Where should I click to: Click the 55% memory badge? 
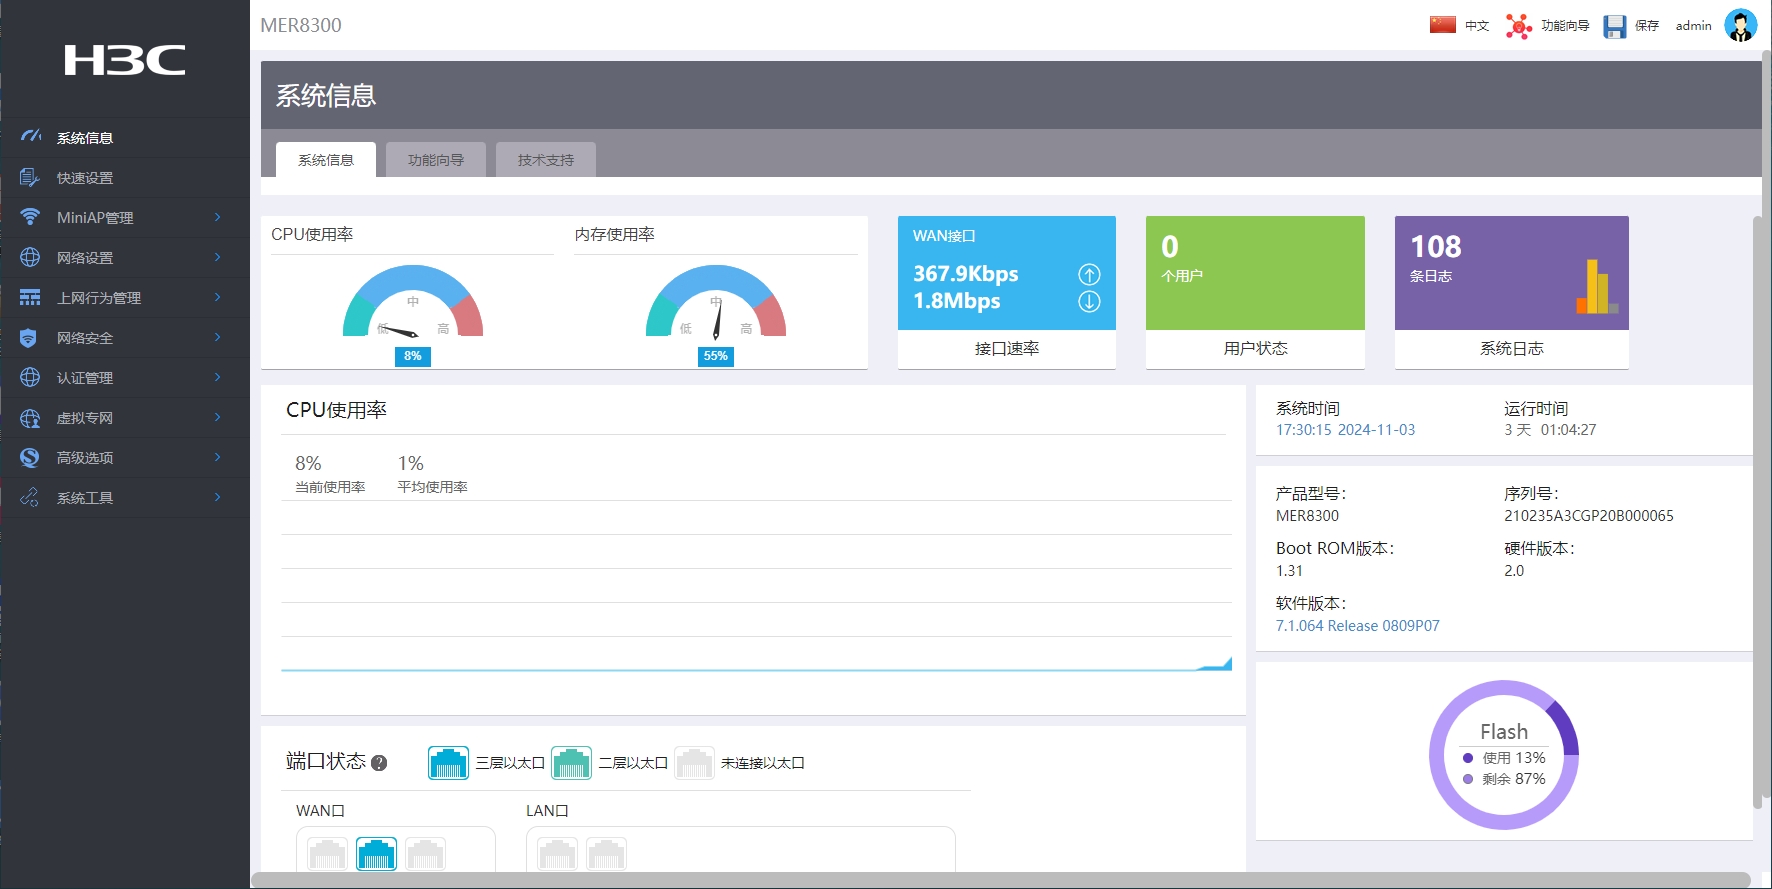[x=716, y=356]
